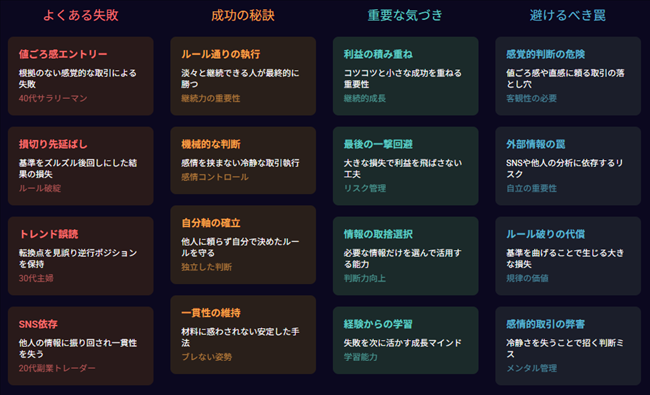
Task: Open the 情報の取捨選択 card
Action: tap(405, 256)
